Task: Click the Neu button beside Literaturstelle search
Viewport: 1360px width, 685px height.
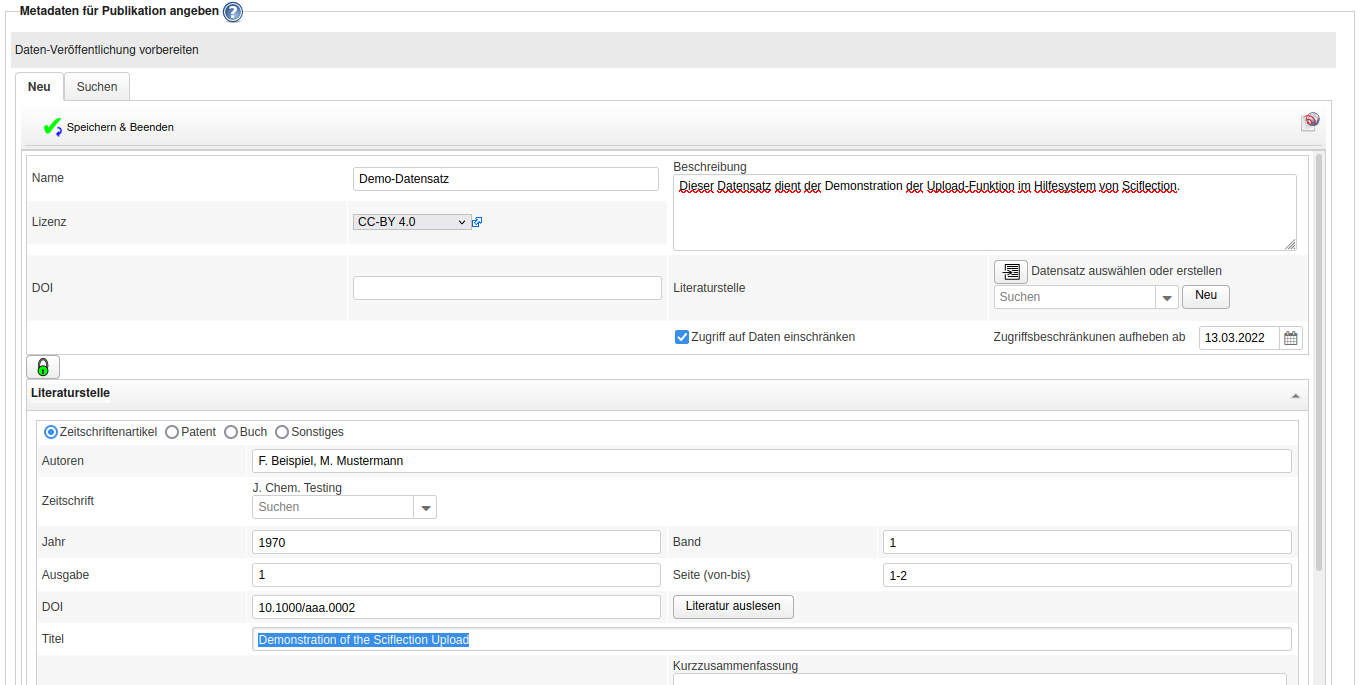Action: coord(1205,297)
